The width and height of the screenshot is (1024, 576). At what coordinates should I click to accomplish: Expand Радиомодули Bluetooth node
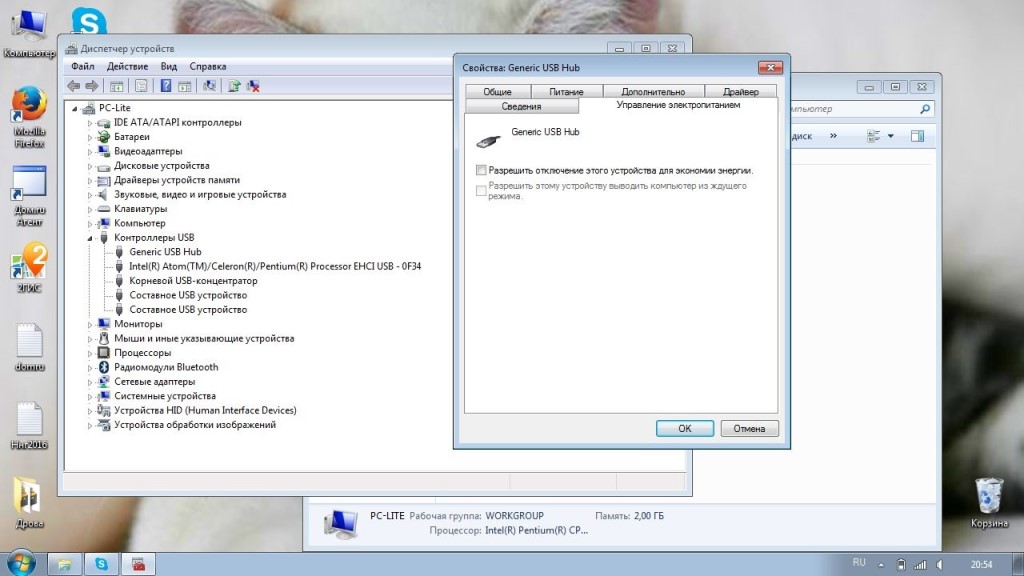pyautogui.click(x=90, y=368)
